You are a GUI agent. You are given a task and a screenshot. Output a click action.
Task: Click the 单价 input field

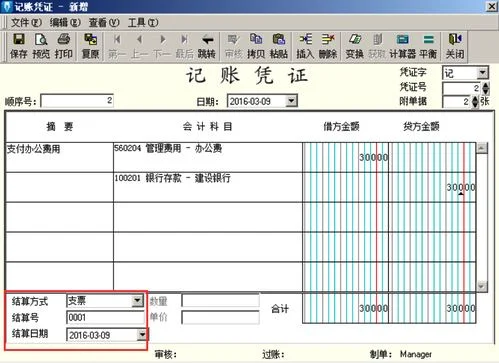coord(220,317)
